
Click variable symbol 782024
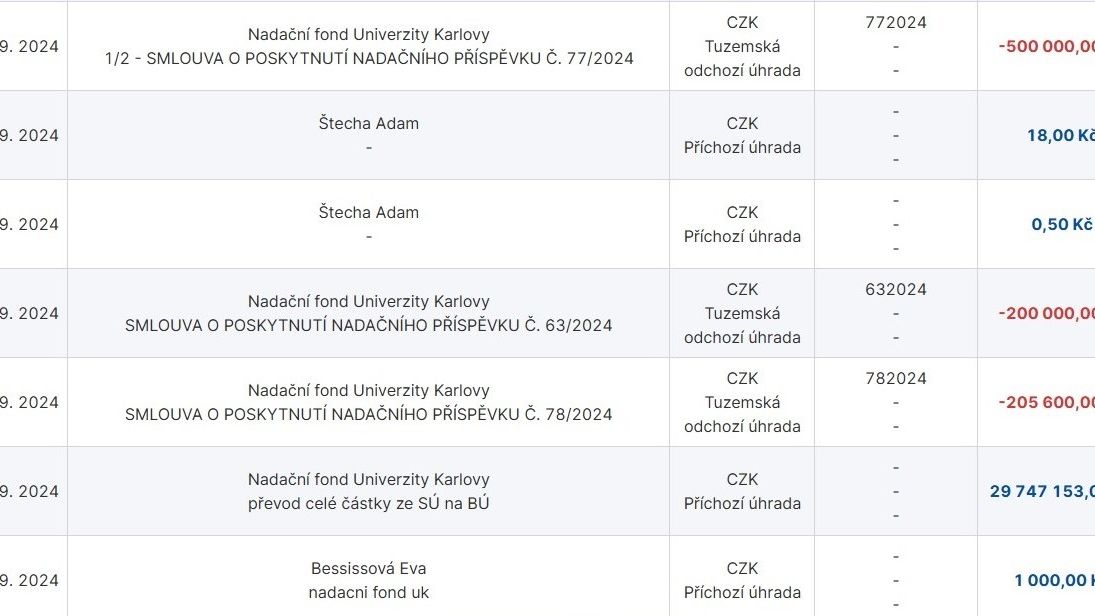[896, 379]
